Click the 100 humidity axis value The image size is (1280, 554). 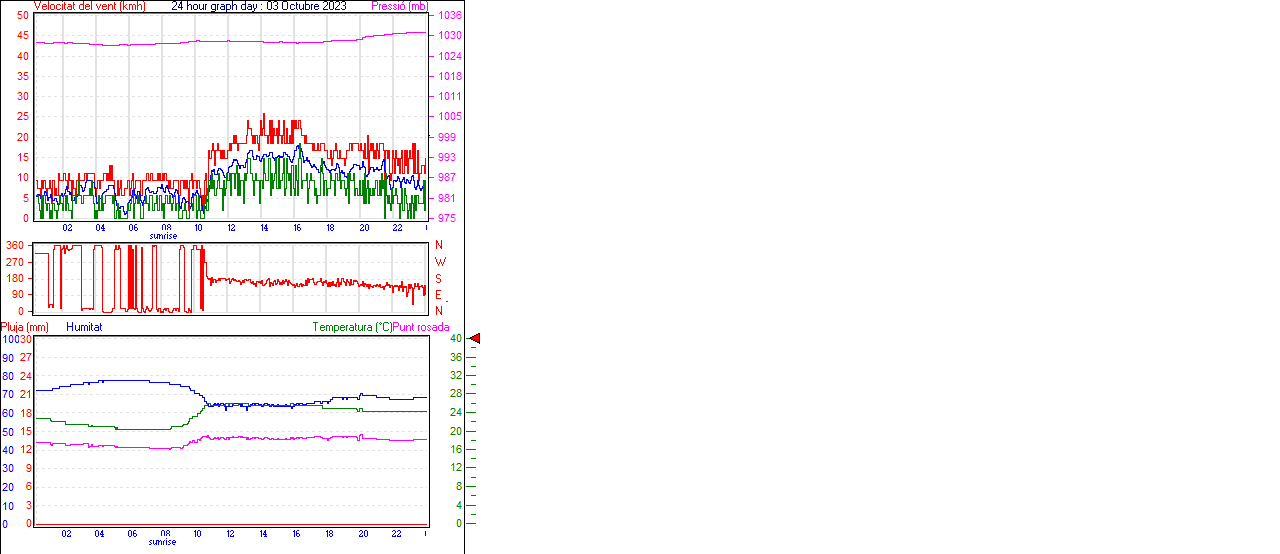[x=10, y=339]
